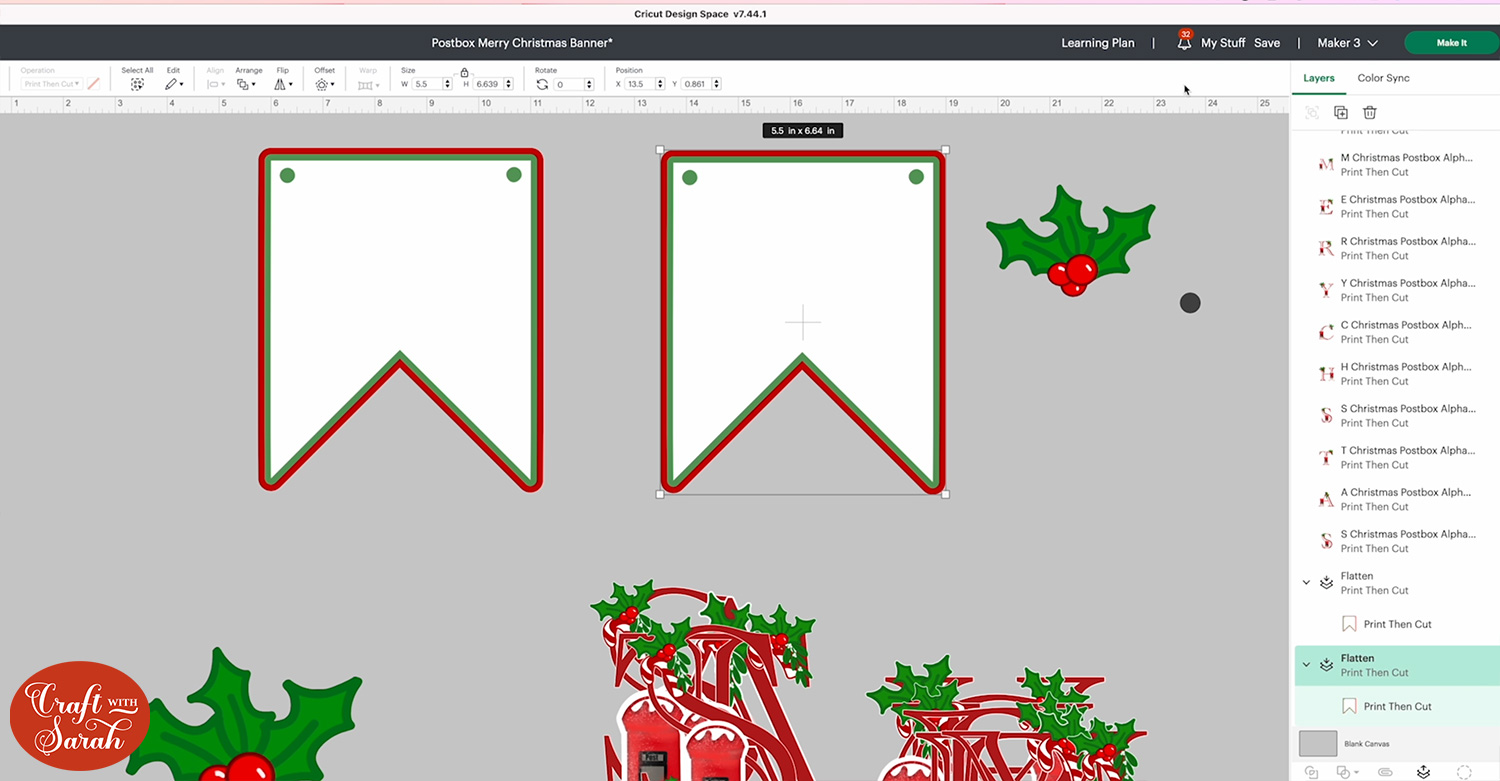Click the Unflatten icon at panel bottom
Screen dimensions: 1500x781
pos(1424,772)
